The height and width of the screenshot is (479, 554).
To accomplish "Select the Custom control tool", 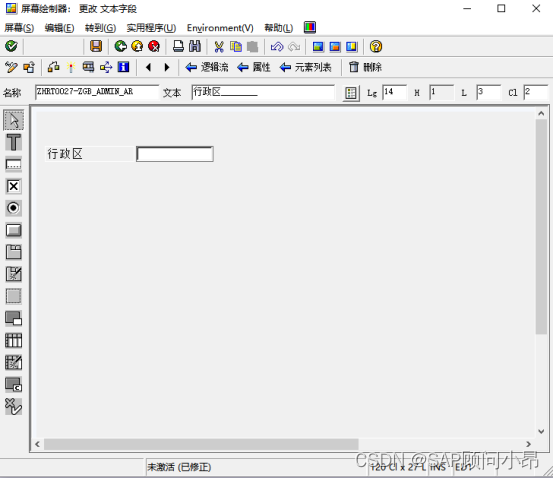I will click(13, 384).
